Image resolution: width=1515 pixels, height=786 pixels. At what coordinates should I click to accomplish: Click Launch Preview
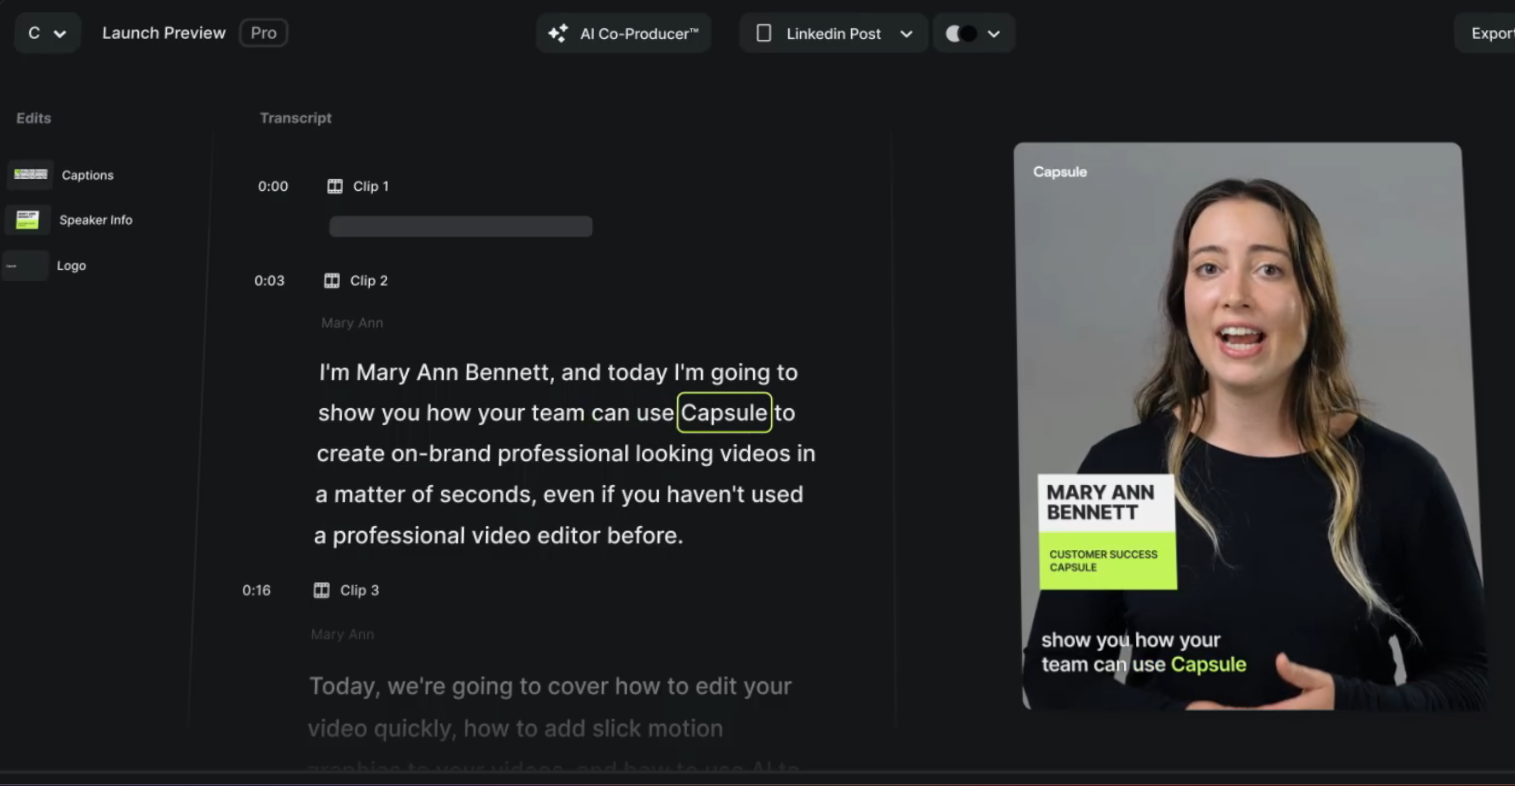[x=163, y=32]
